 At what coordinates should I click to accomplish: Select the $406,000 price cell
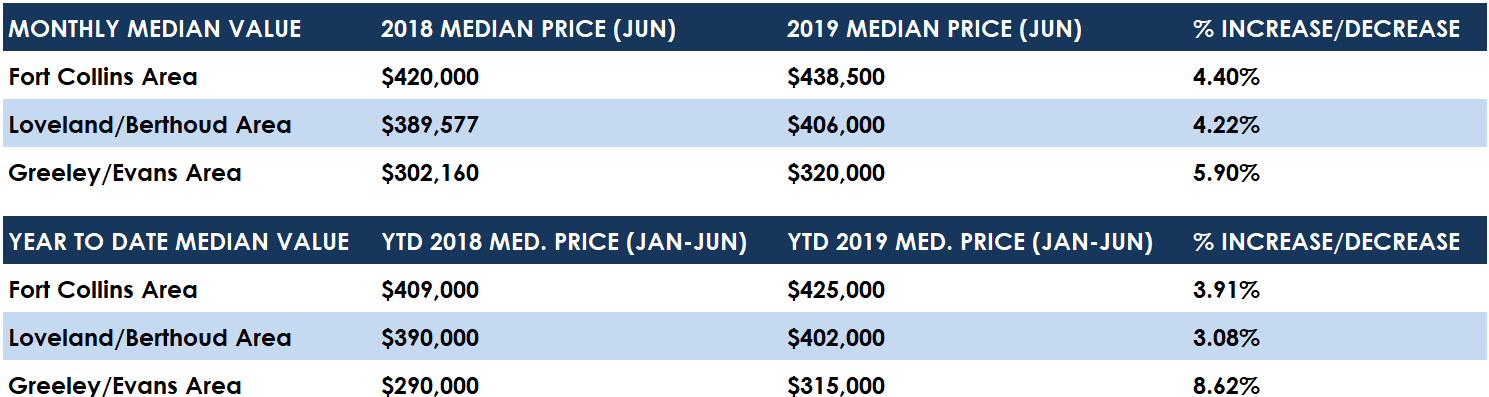click(836, 125)
